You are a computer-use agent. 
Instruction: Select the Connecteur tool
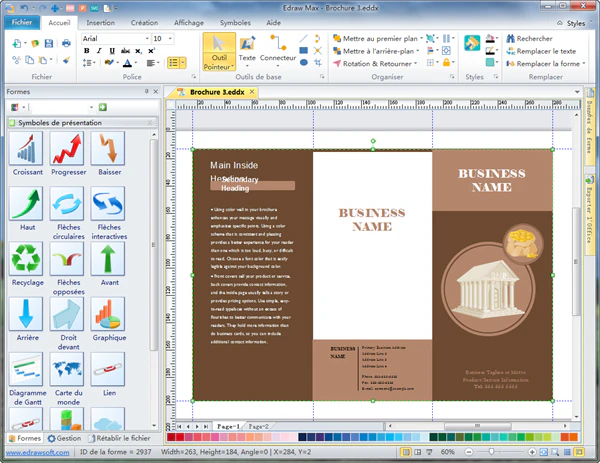(x=278, y=50)
